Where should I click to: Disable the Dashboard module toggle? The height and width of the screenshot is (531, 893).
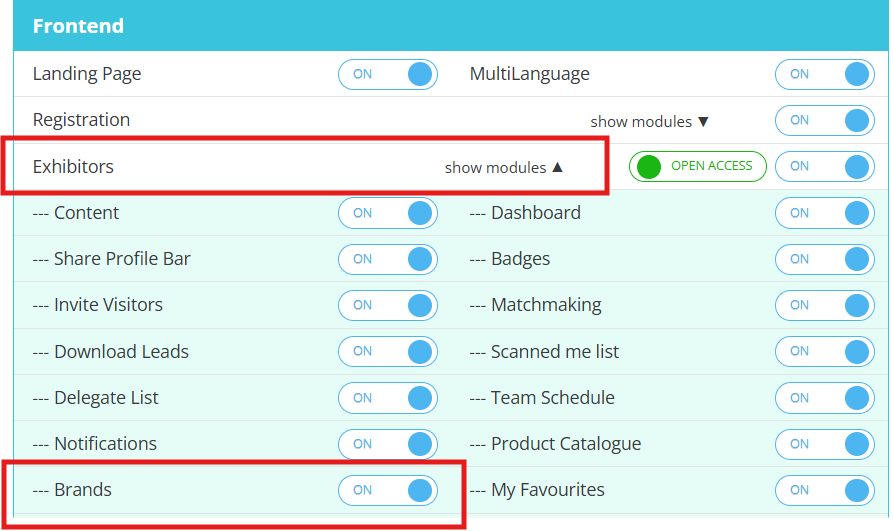(x=825, y=213)
